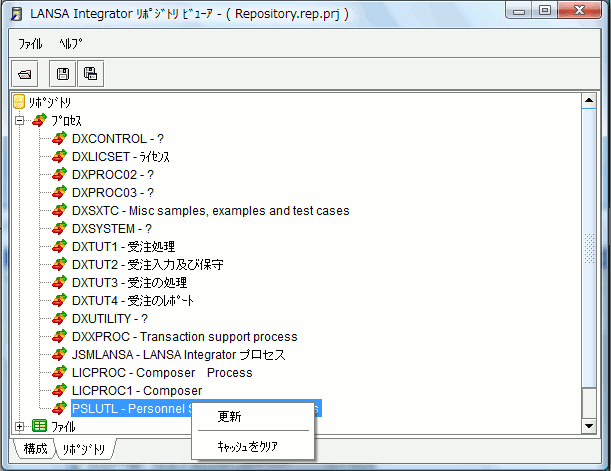Image resolution: width=611 pixels, height=471 pixels.
Task: Choose キャッシュをクリア from context menu
Action: coord(247,446)
